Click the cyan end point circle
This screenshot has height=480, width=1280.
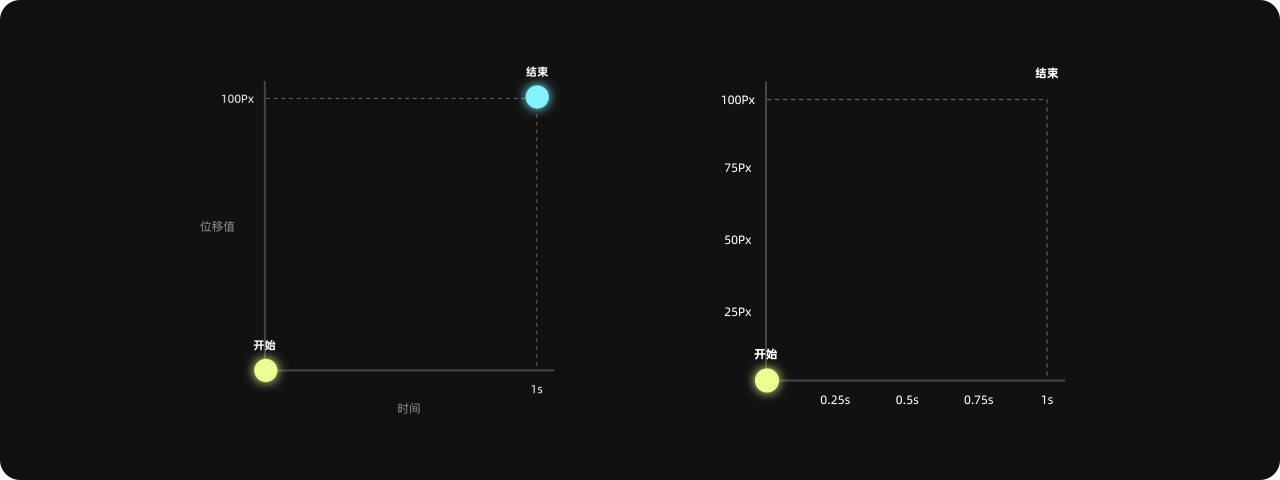pos(537,97)
